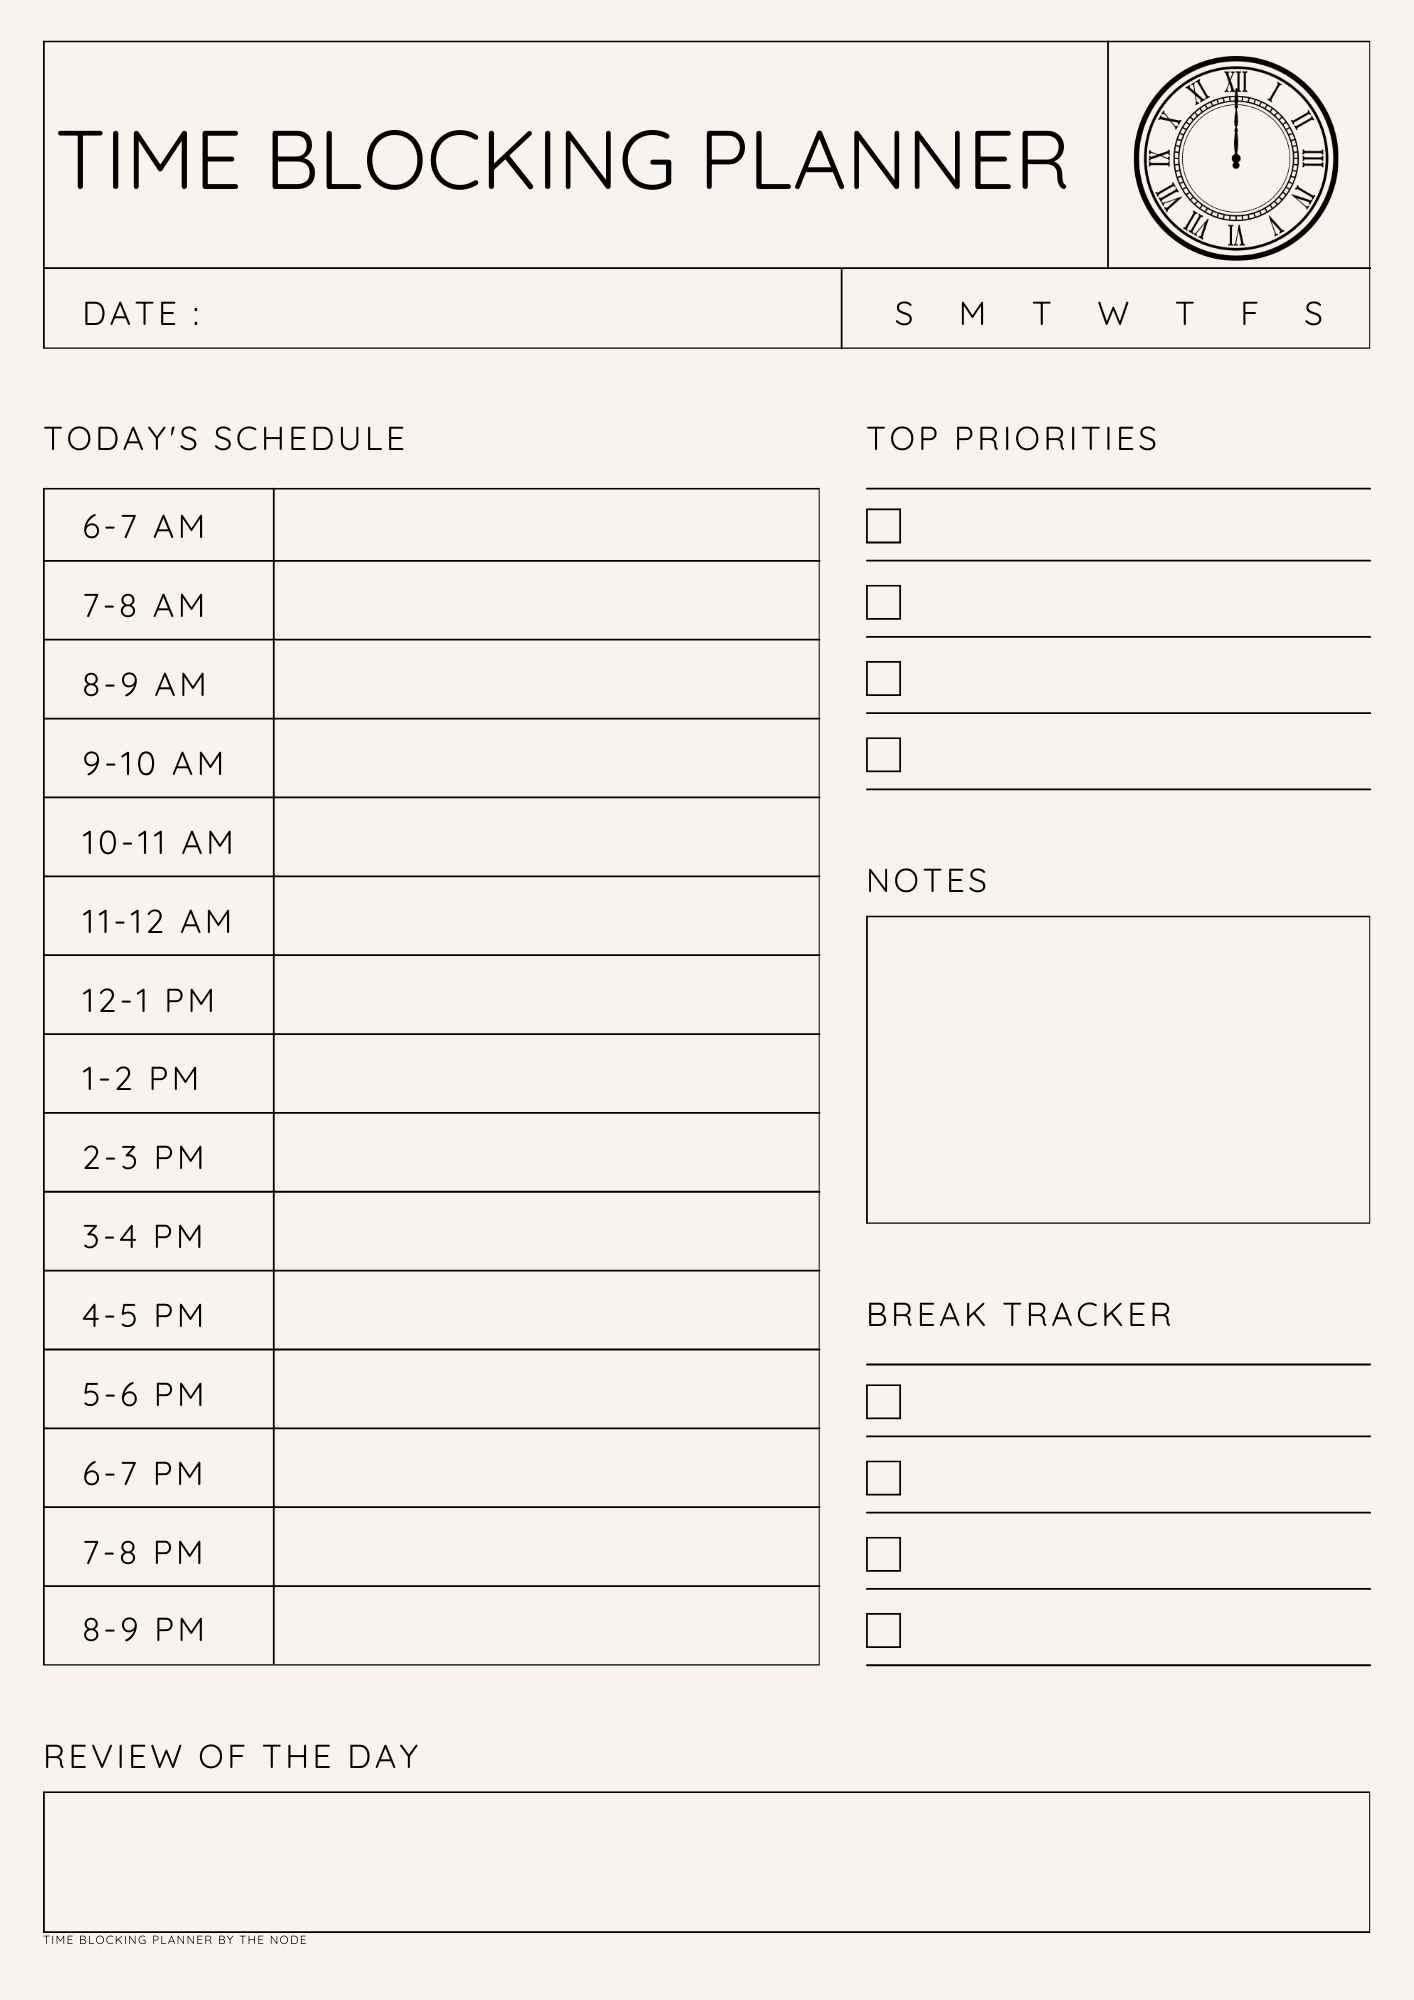
Task: Click the 6-7 AM schedule entry cell
Action: [546, 525]
